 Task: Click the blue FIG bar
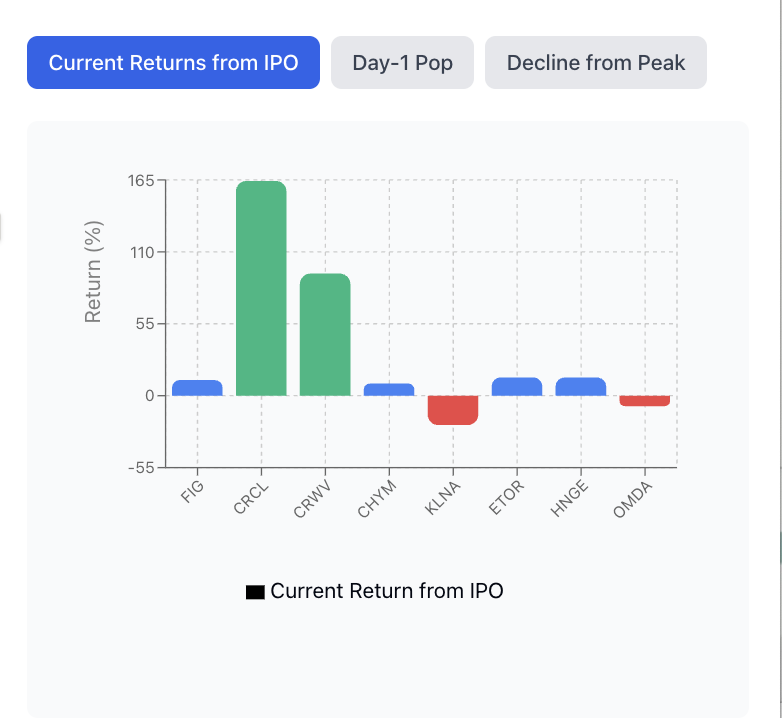tap(197, 388)
